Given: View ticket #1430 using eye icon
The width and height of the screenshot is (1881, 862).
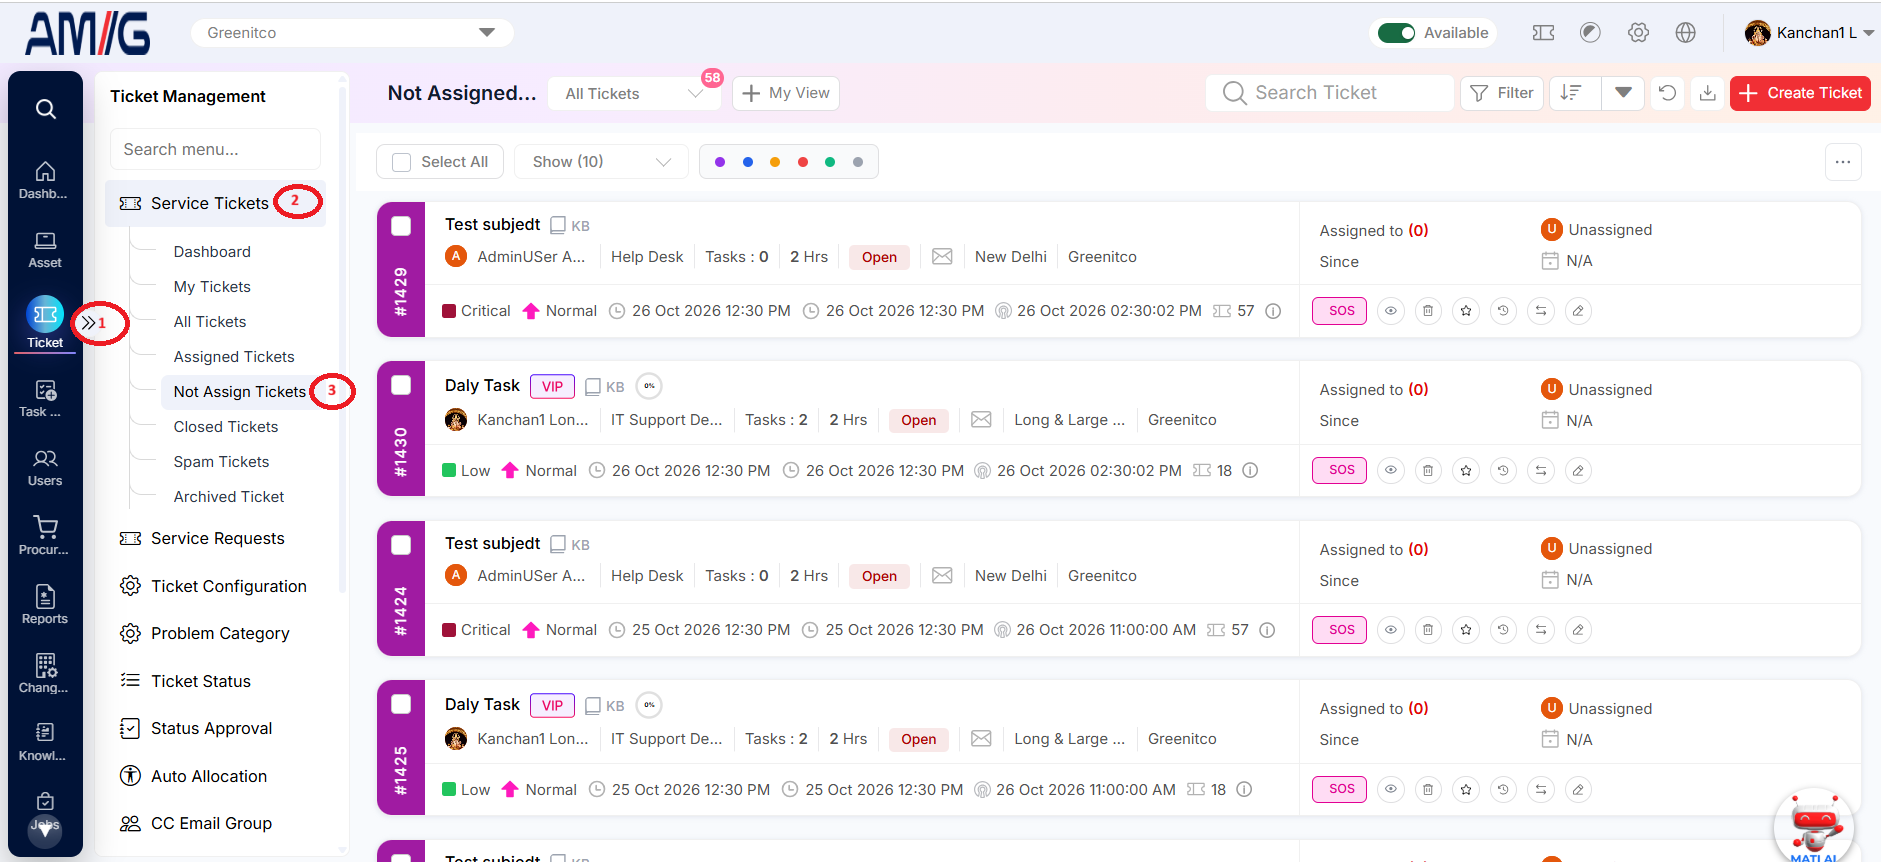Looking at the screenshot, I should pyautogui.click(x=1391, y=470).
